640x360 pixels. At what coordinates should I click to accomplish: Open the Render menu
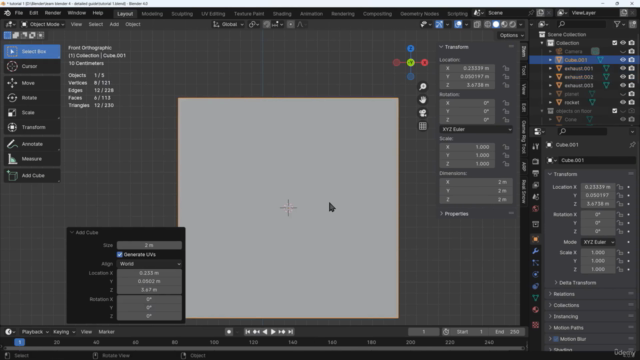(x=53, y=13)
